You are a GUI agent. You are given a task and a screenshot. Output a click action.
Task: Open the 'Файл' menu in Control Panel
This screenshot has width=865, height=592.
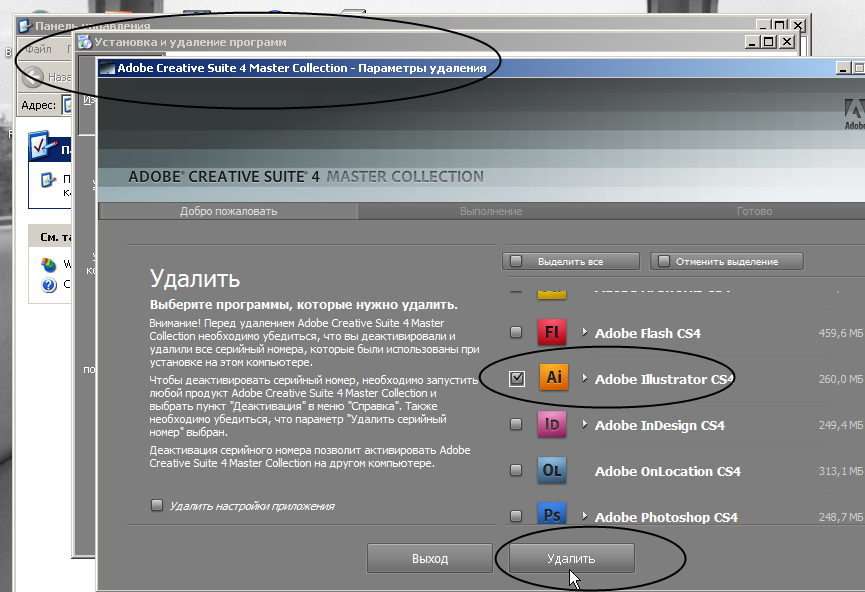pos(38,49)
